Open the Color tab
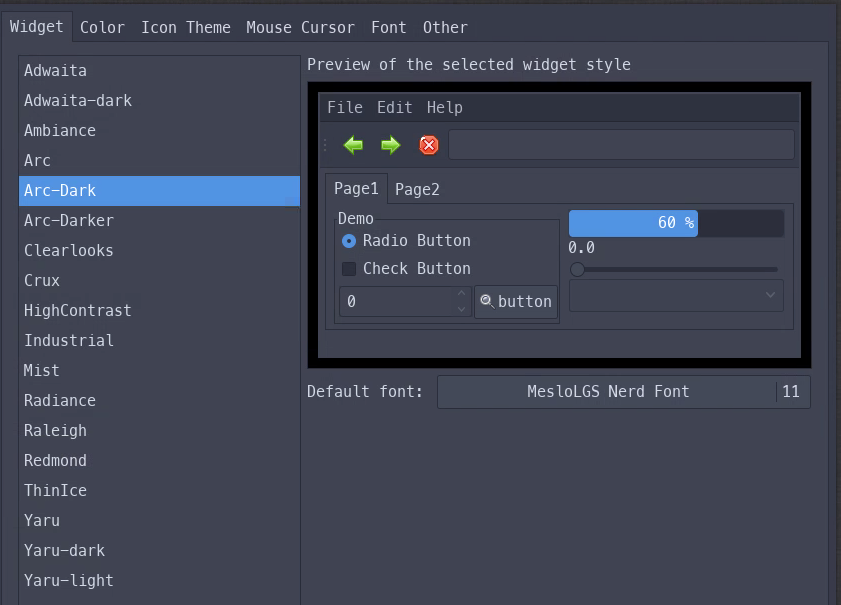Viewport: 841px width, 605px height. point(102,27)
